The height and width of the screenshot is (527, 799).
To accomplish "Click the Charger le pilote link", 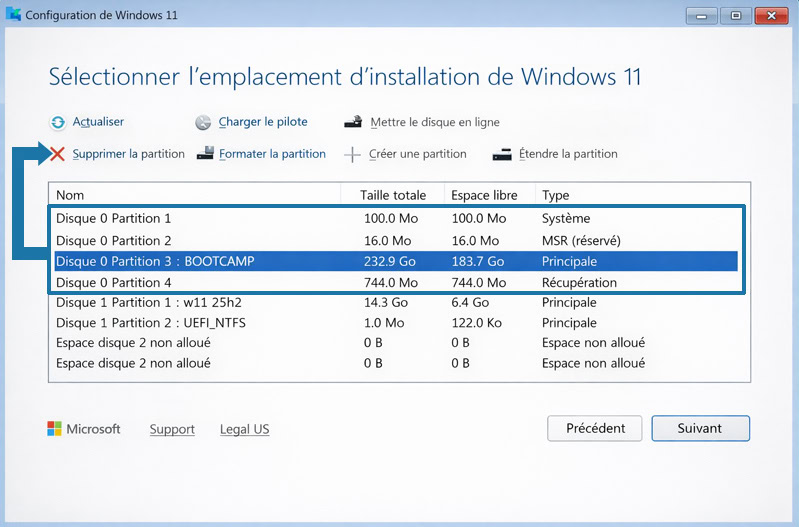I will (263, 122).
